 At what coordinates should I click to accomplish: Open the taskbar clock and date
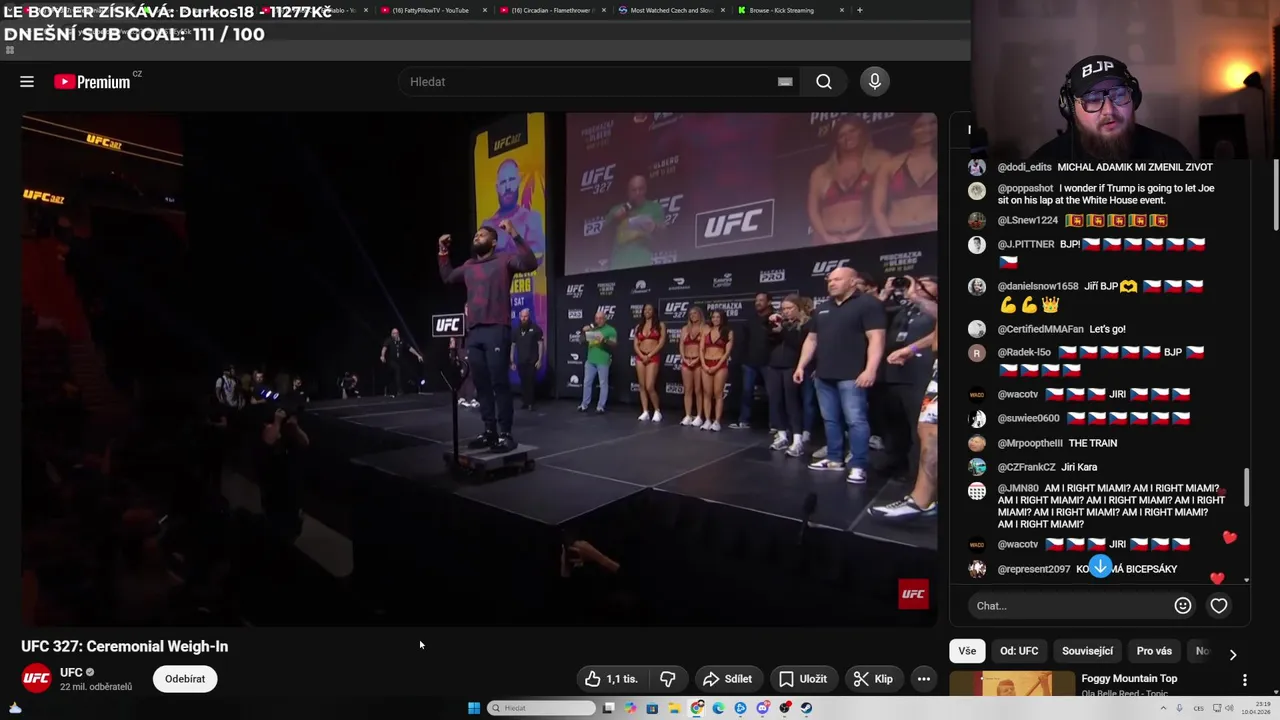1256,708
